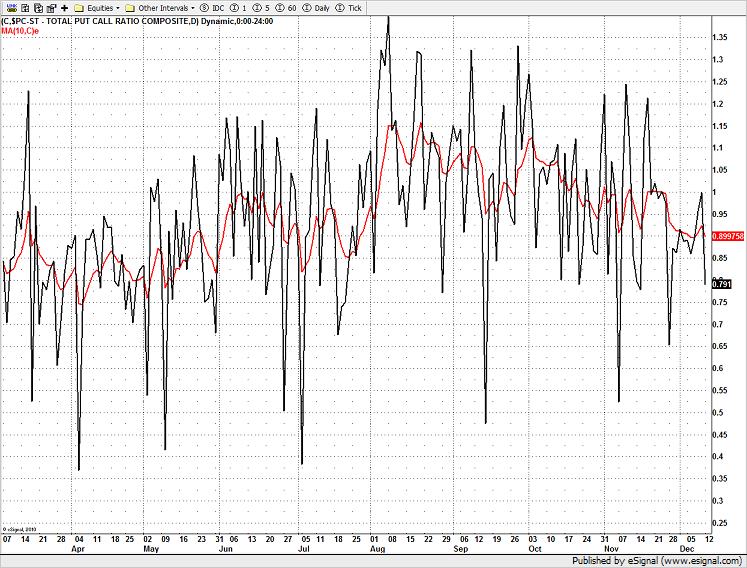Switch to the 60 minute interval
Image resolution: width=747 pixels, height=568 pixels.
click(x=286, y=8)
